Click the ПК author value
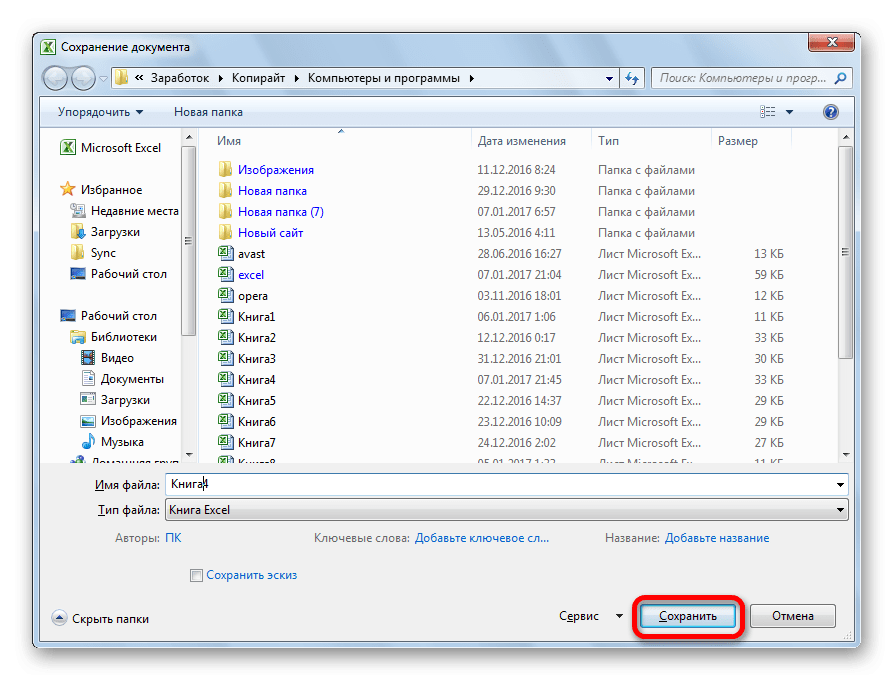894x681 pixels. [173, 538]
